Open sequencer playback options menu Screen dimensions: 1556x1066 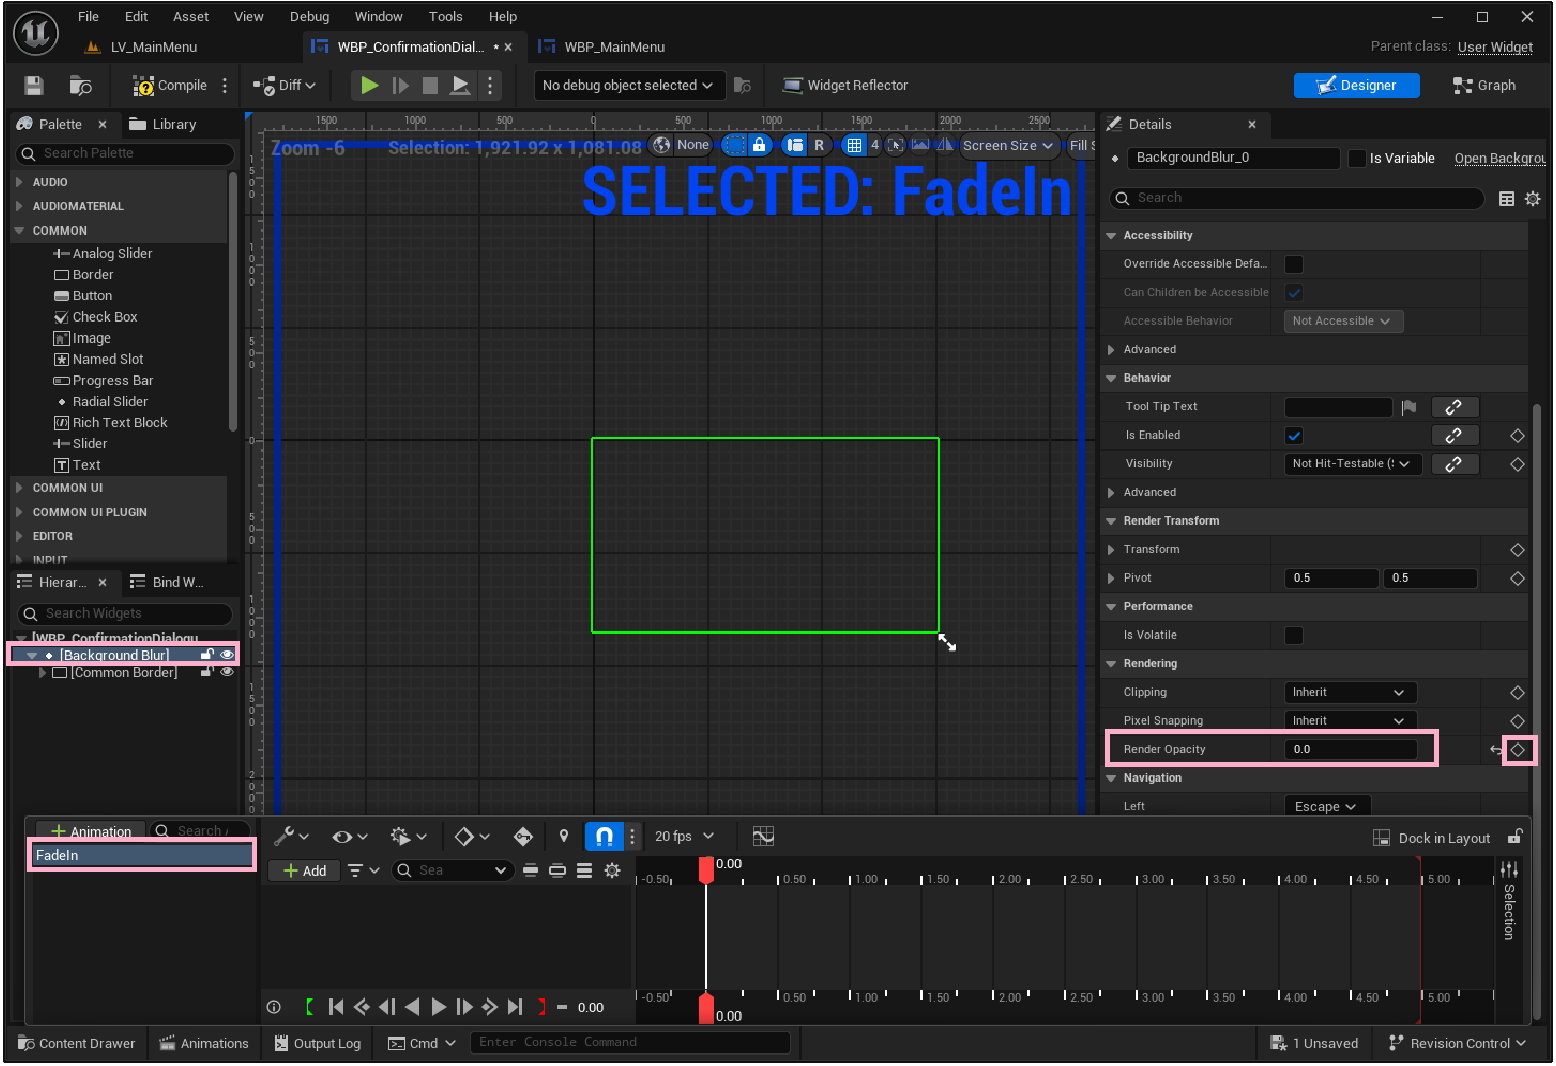[x=408, y=836]
